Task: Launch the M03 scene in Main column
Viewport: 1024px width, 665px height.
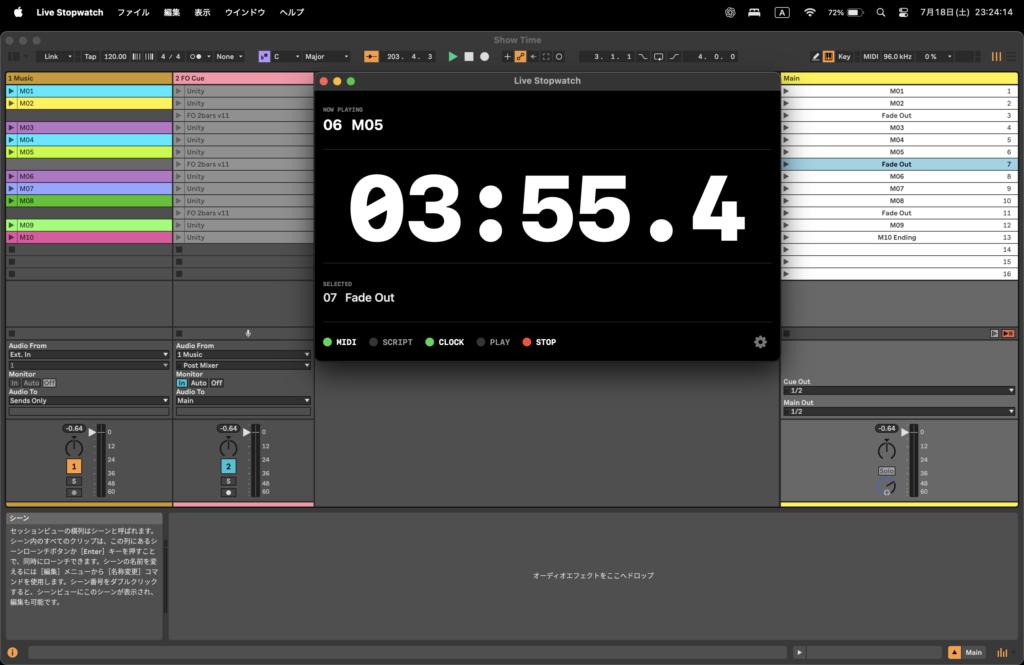Action: point(786,128)
